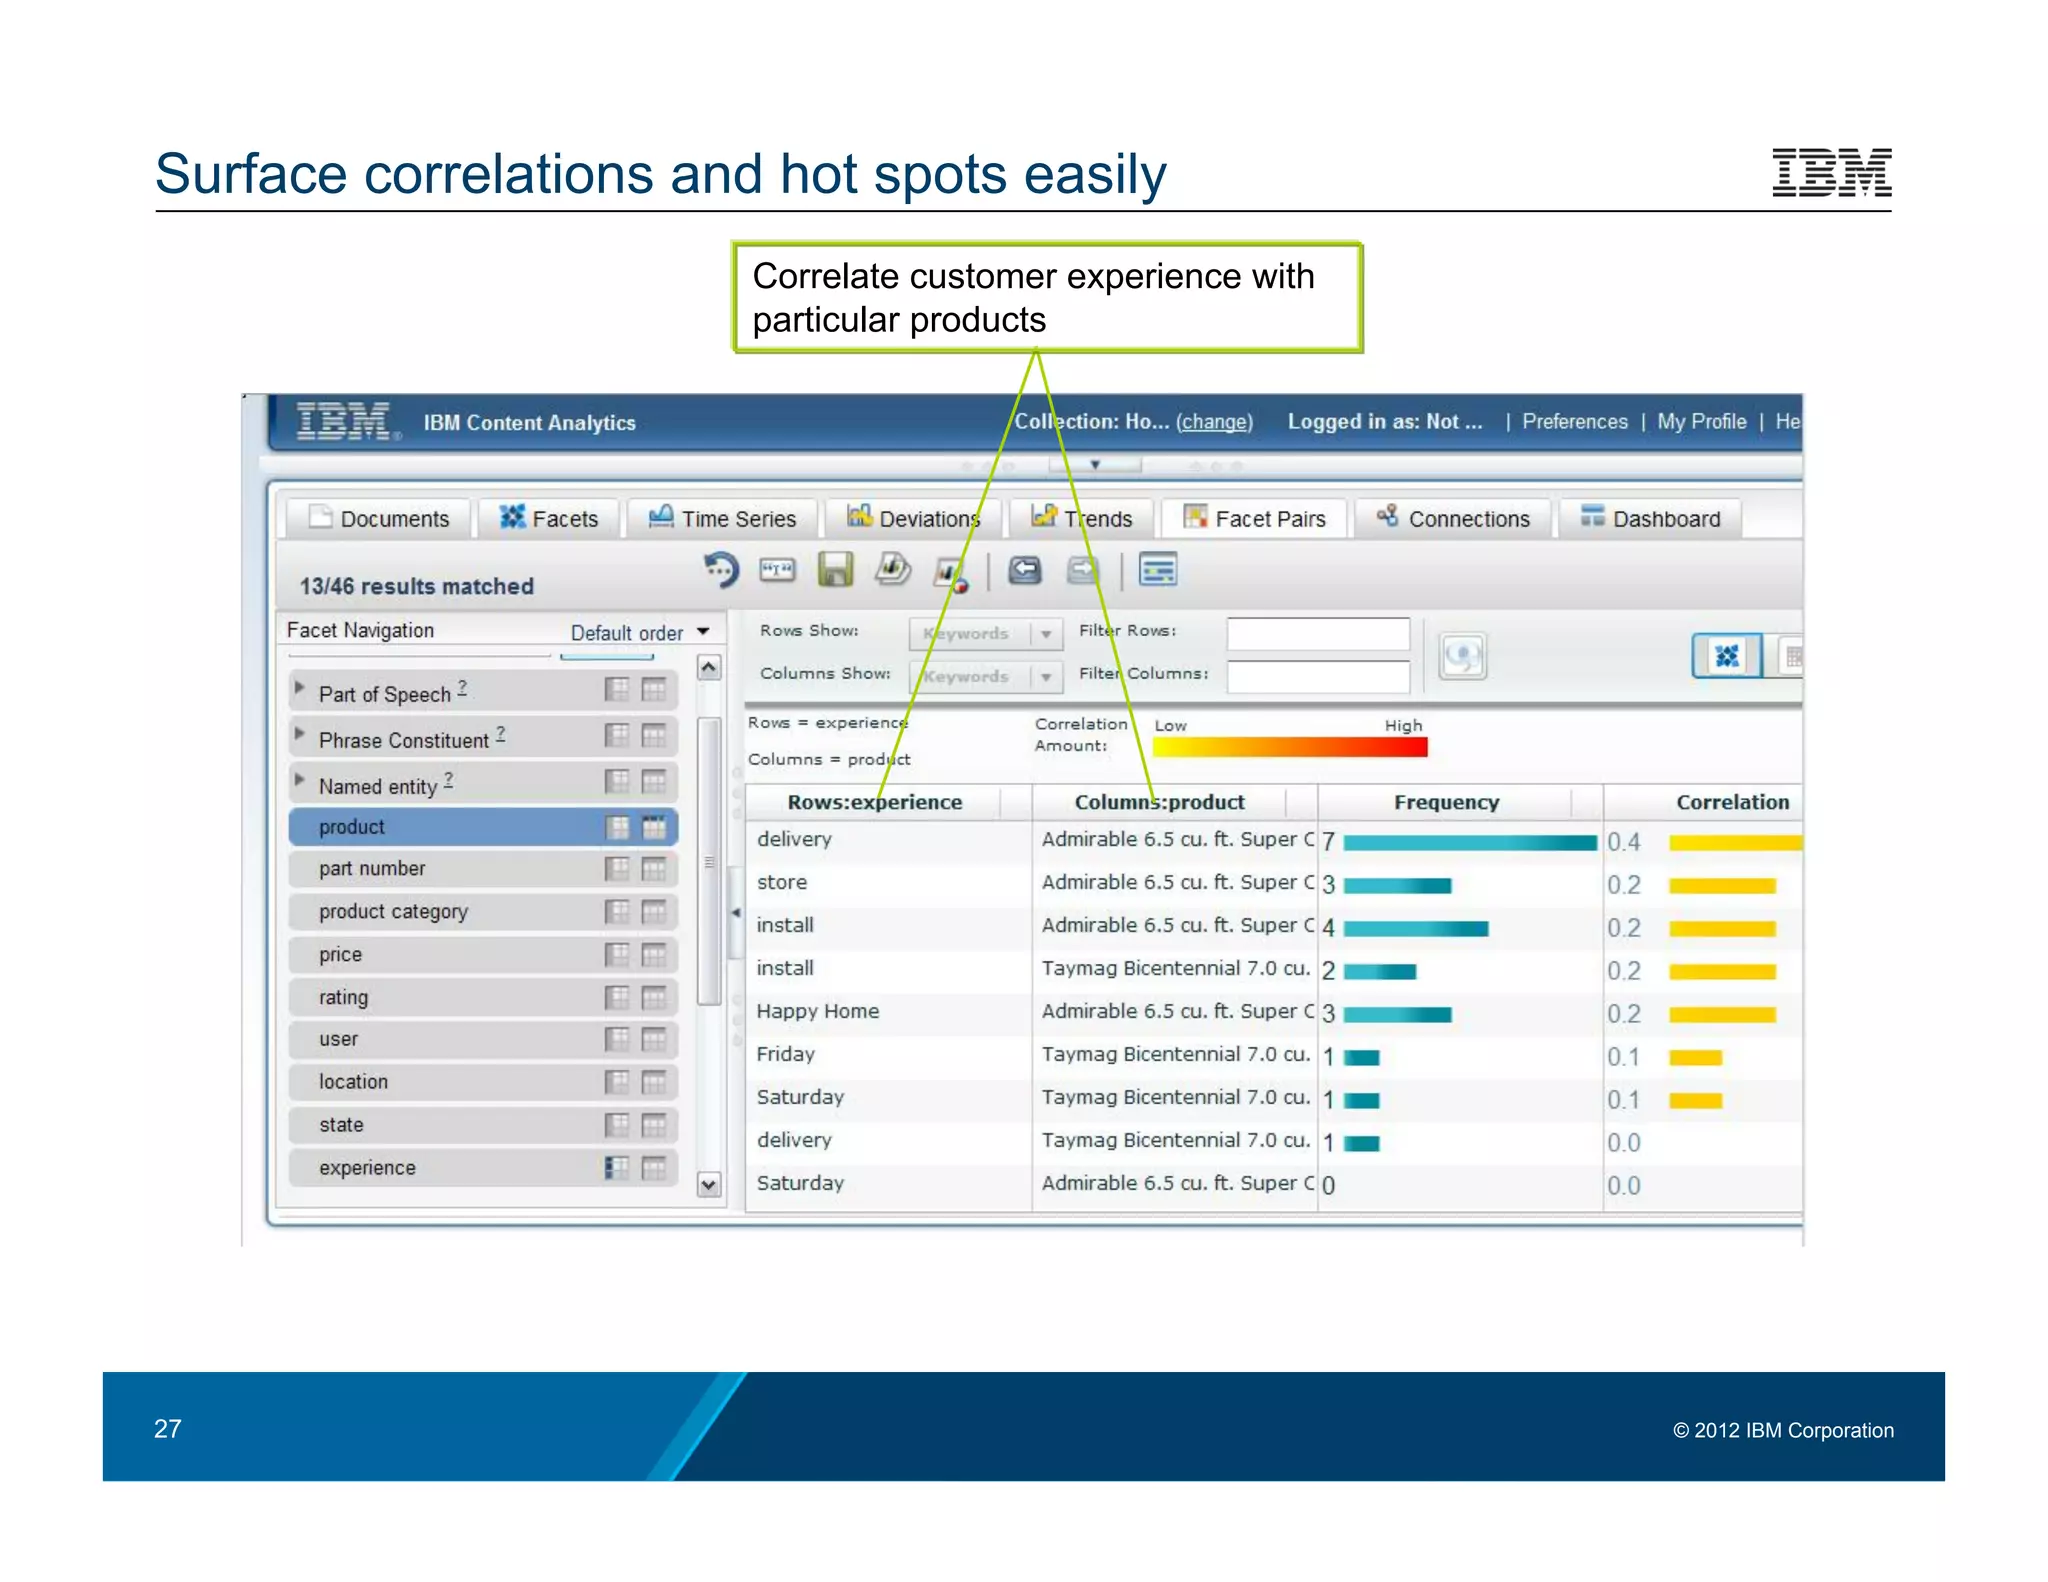Switch to the Facets tab

(548, 519)
